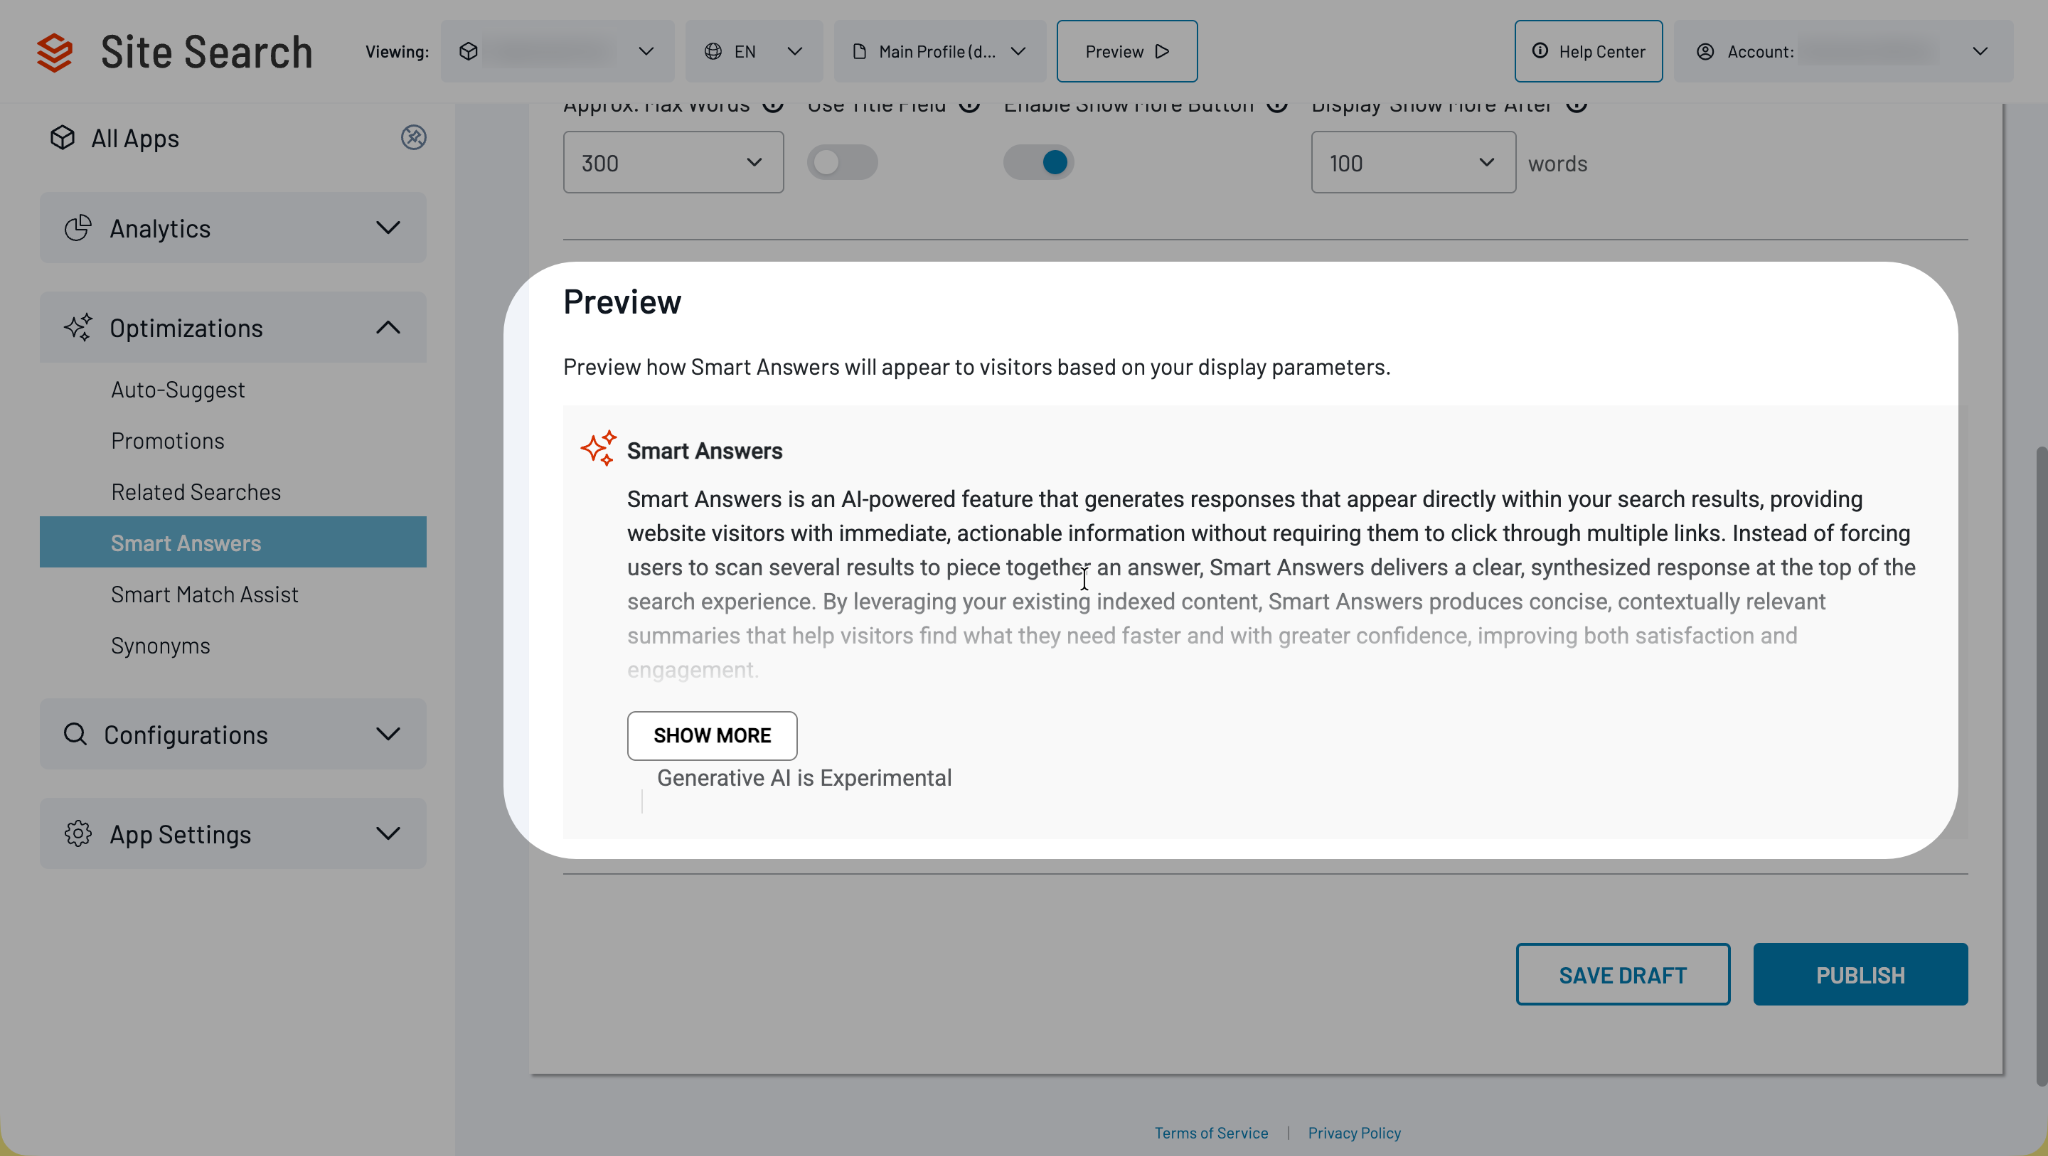The image size is (2048, 1156).
Task: Click the Configurations magnifier icon
Action: tap(75, 734)
